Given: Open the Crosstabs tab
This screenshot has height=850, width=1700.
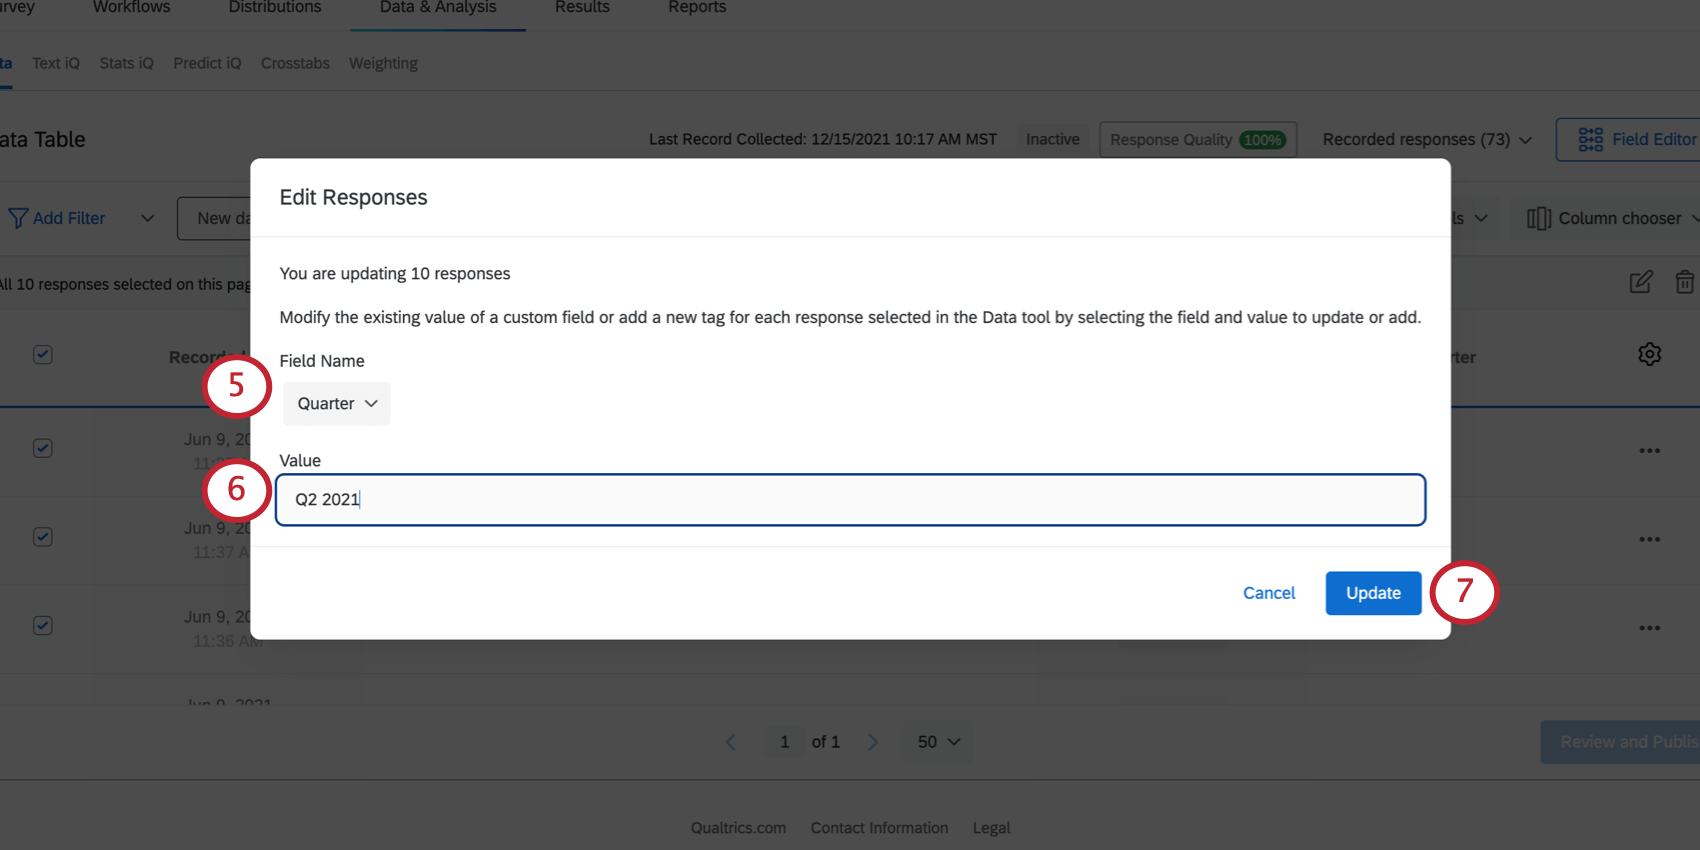Looking at the screenshot, I should 295,62.
